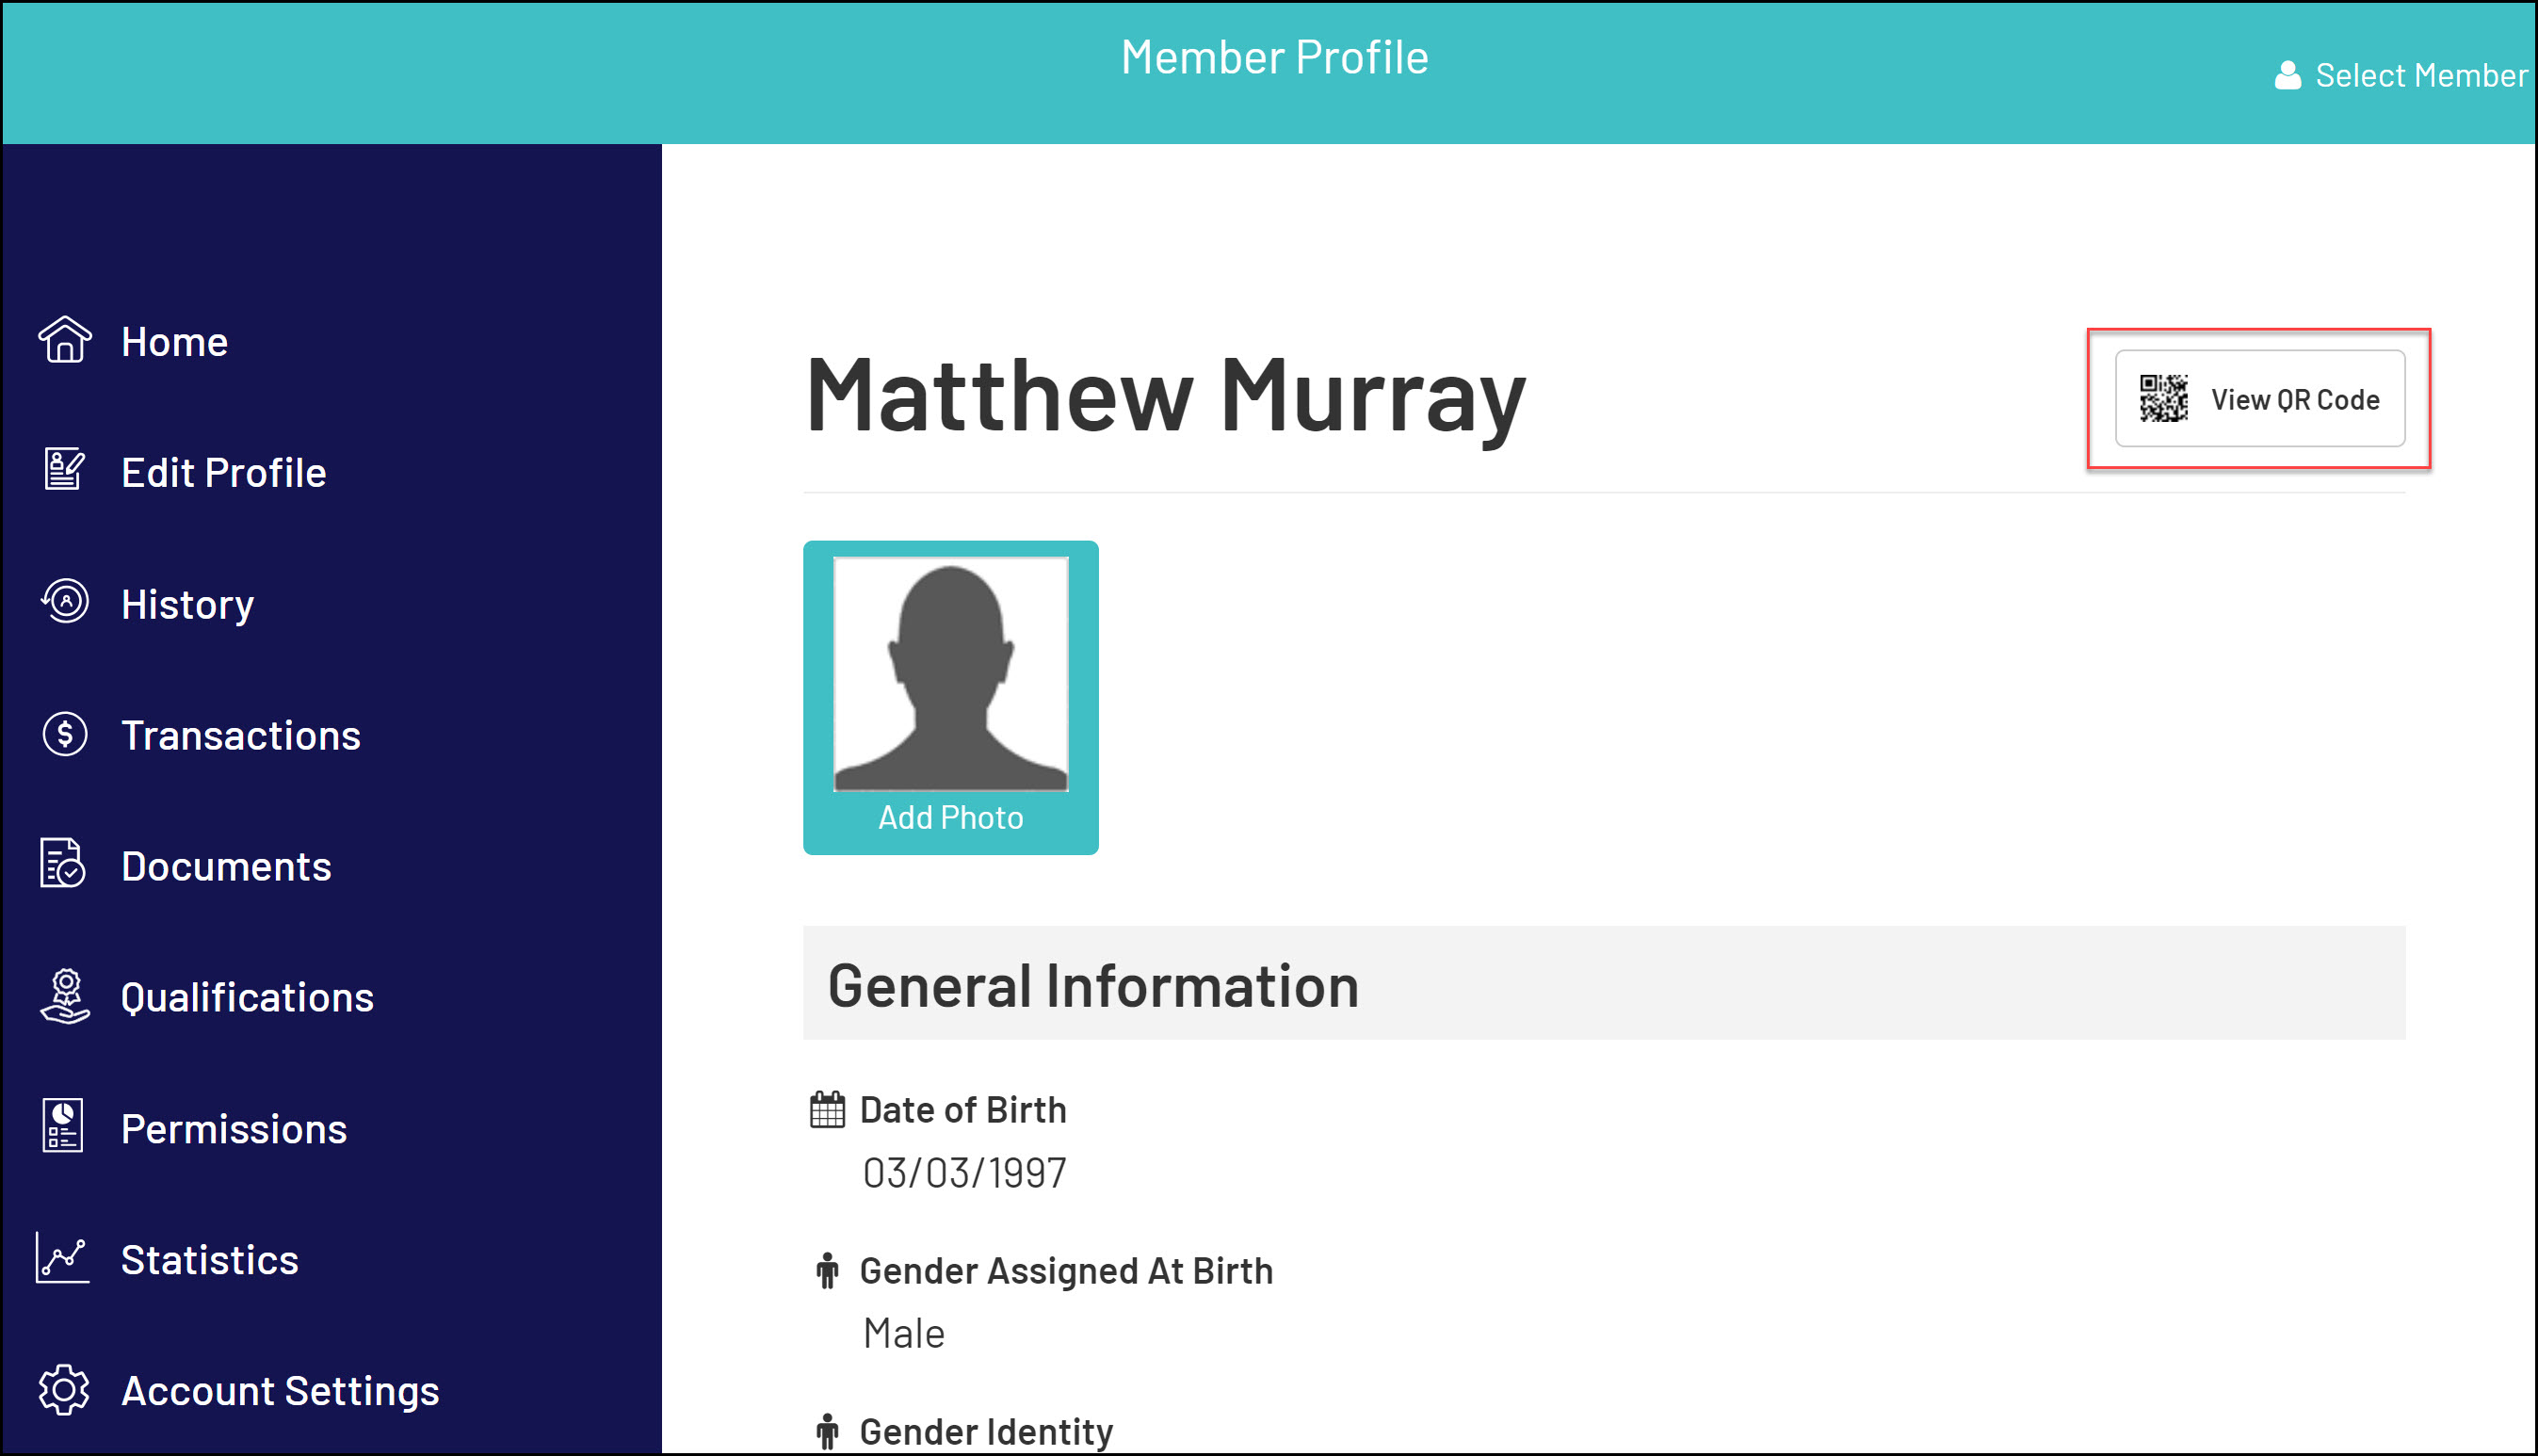Open the Account Settings label
2538x1456 pixels.
(280, 1392)
